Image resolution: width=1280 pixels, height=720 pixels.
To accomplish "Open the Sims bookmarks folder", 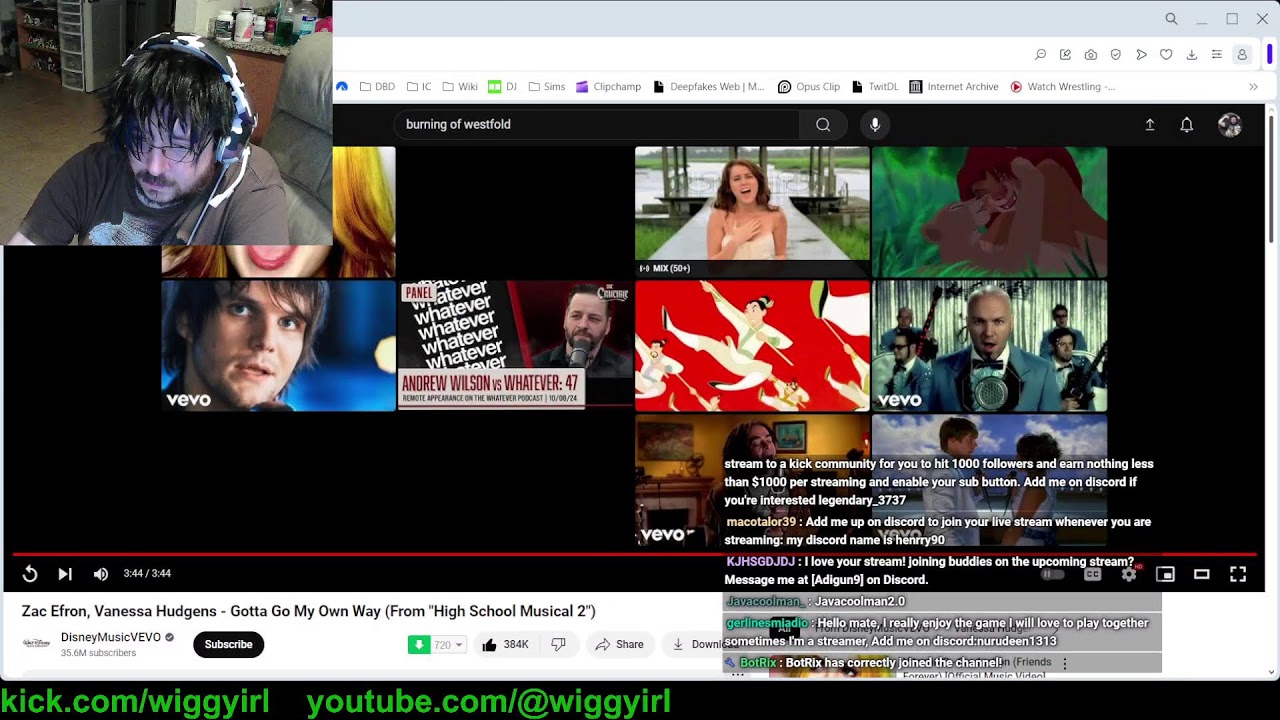I will click(x=546, y=87).
